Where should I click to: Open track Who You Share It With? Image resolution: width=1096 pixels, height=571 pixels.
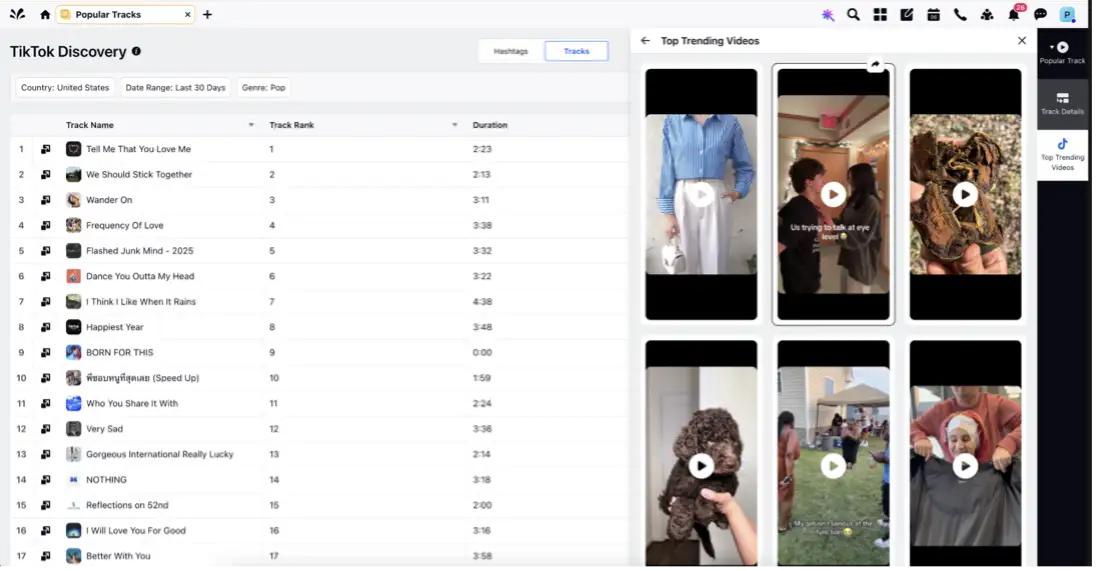[x=132, y=403]
